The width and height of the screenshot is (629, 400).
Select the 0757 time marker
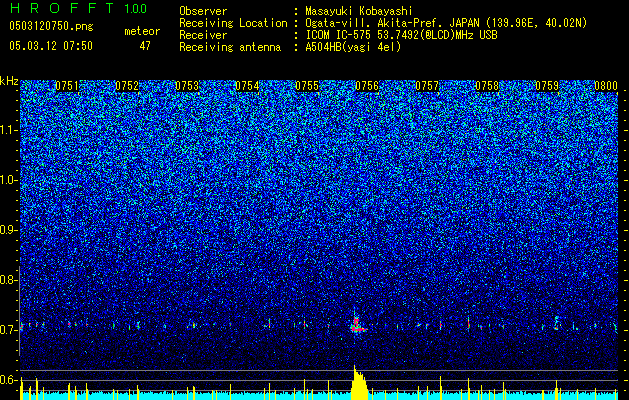(427, 86)
